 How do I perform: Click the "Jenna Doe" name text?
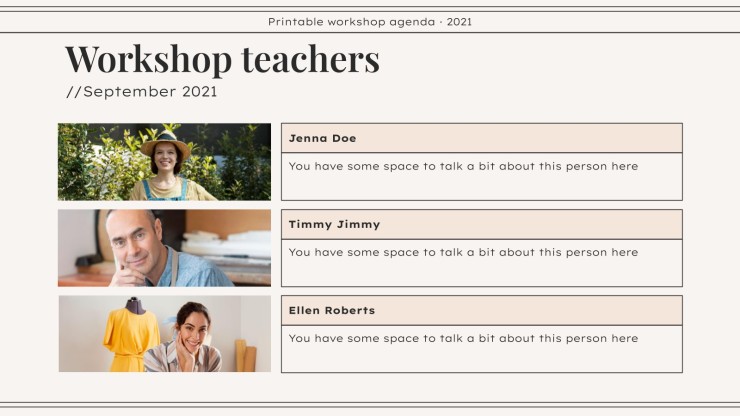322,138
